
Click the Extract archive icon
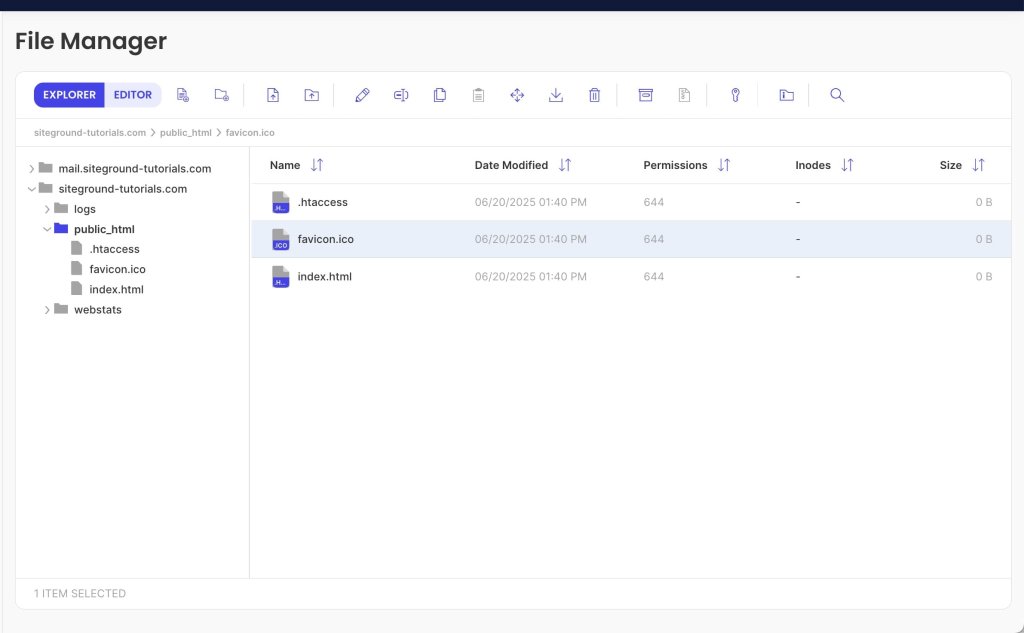point(684,95)
